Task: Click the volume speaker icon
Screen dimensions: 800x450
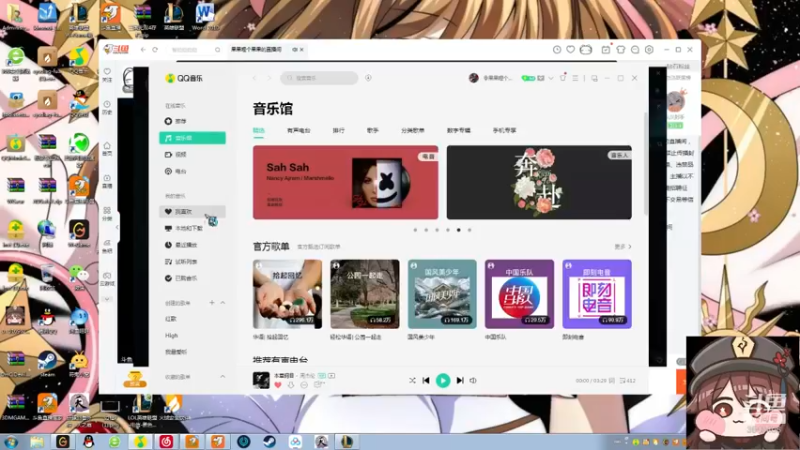Action: [473, 380]
